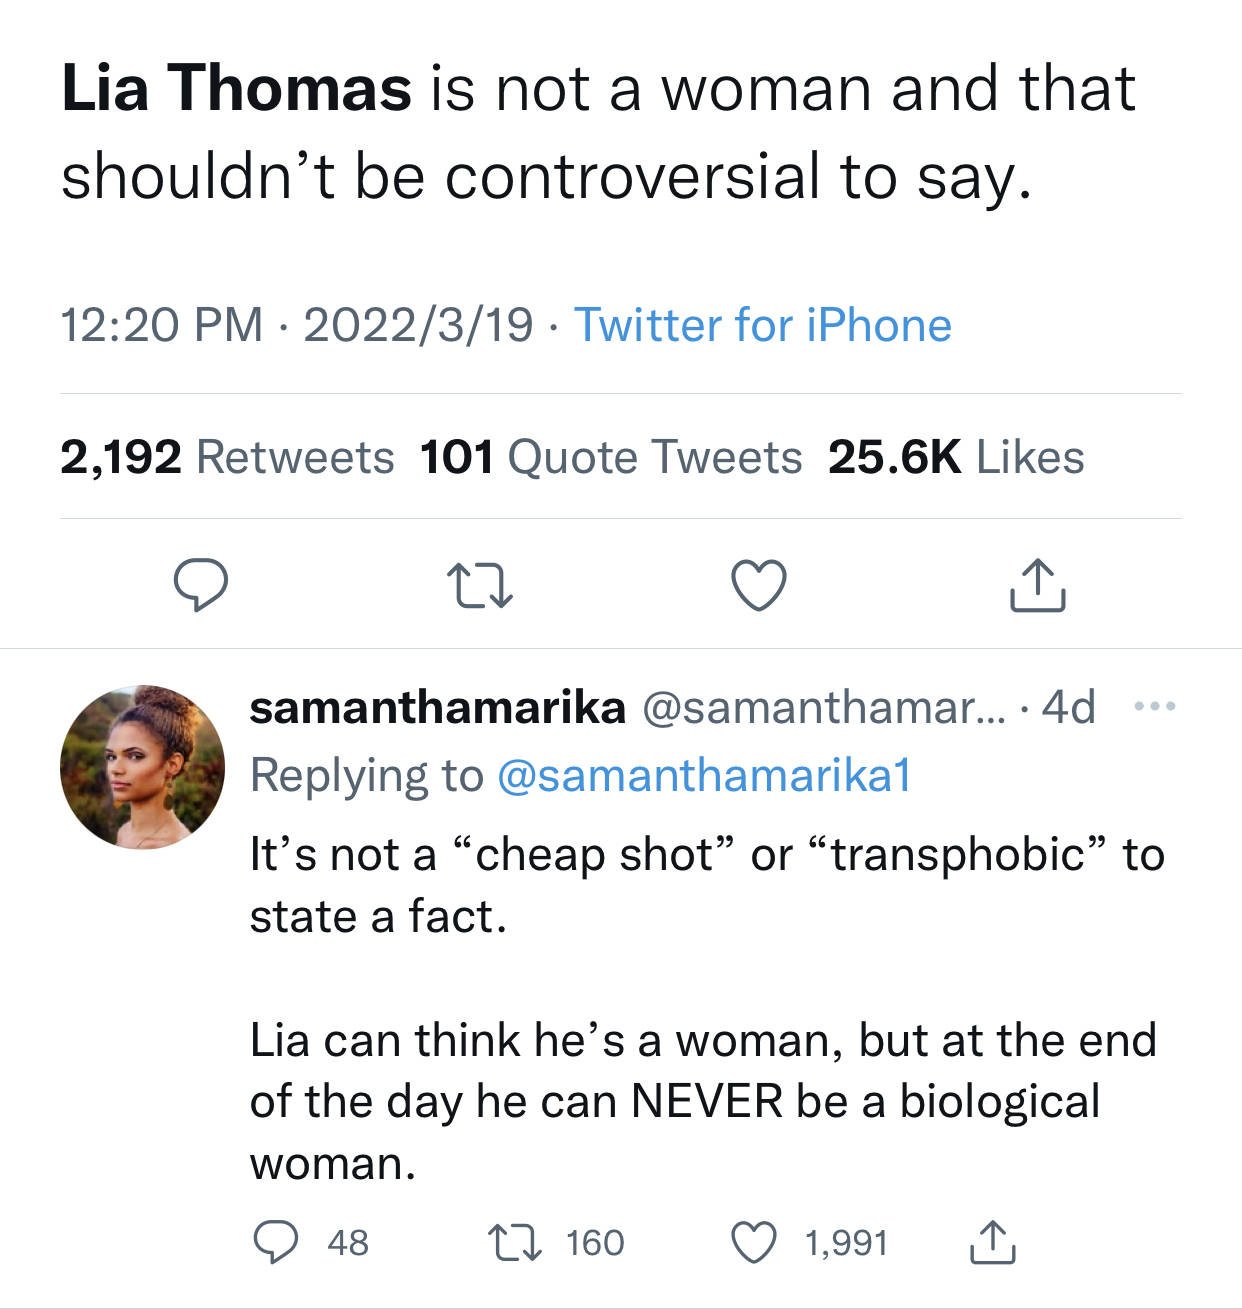View the 25.6K Likes list
Image resolution: width=1242 pixels, height=1309 pixels.
956,457
